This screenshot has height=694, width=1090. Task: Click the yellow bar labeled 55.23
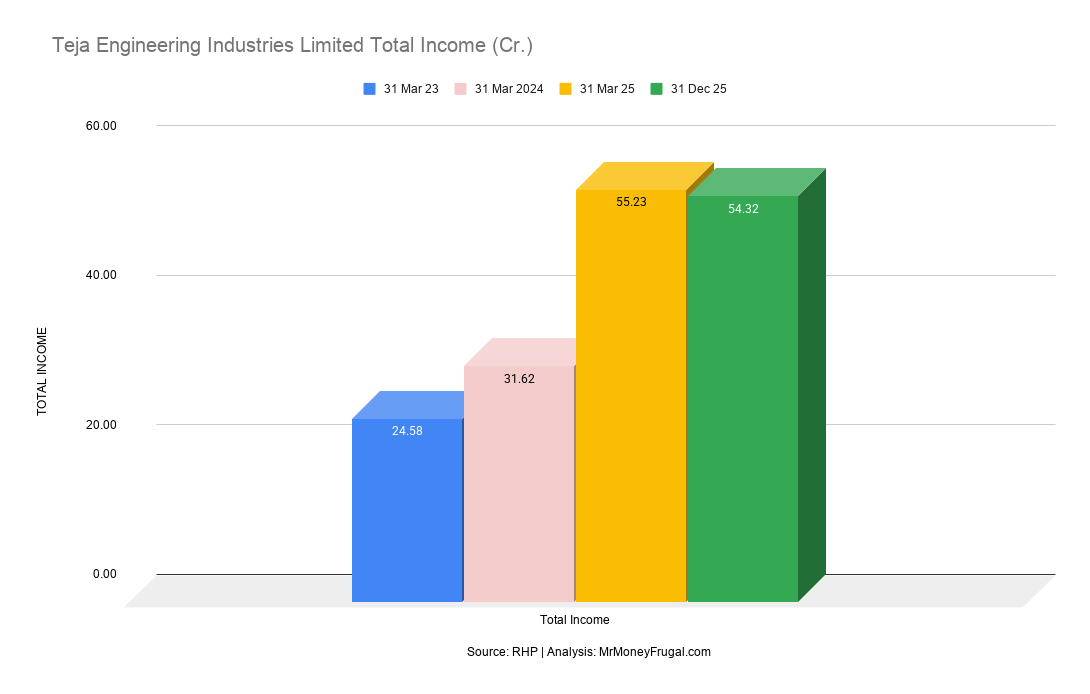coord(631,396)
